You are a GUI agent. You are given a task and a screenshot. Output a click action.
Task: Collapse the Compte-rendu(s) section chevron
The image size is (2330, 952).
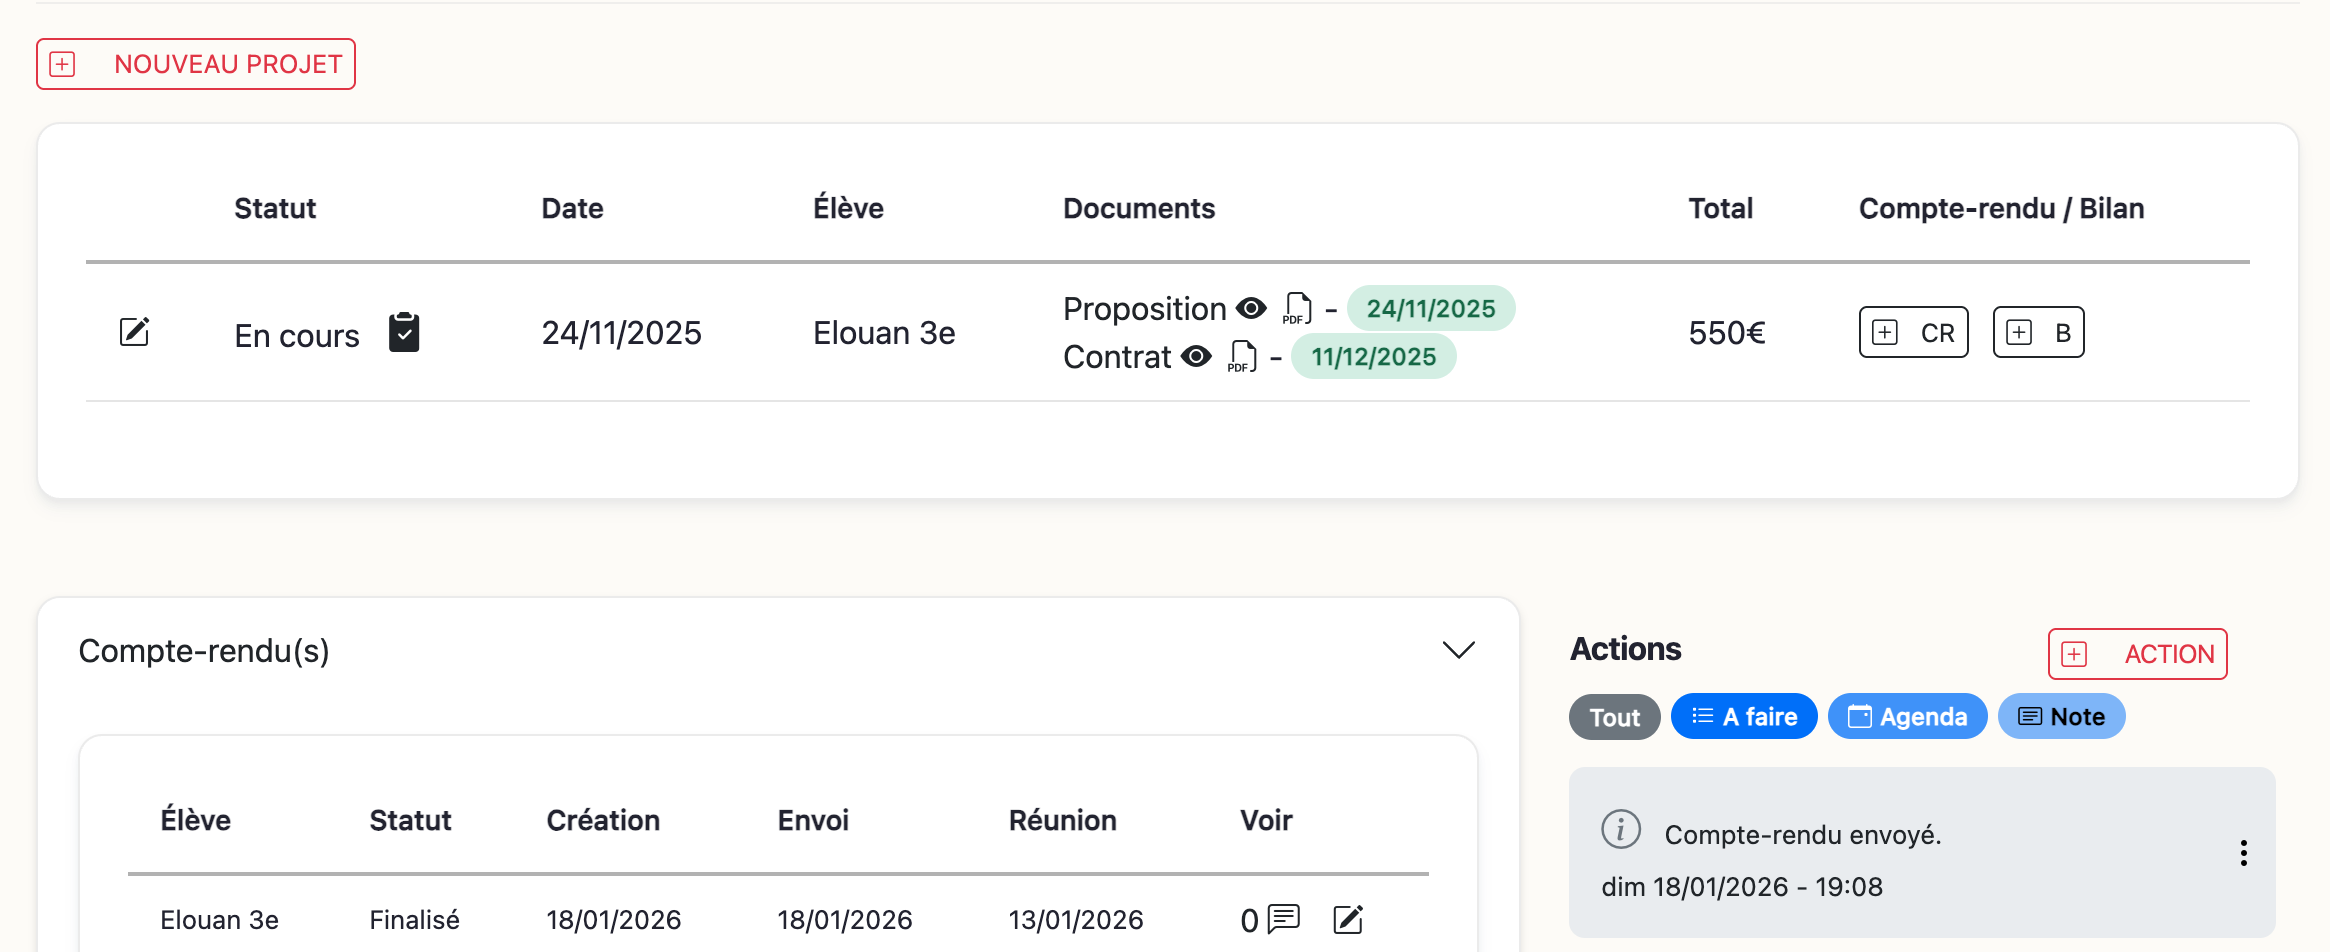[1459, 650]
